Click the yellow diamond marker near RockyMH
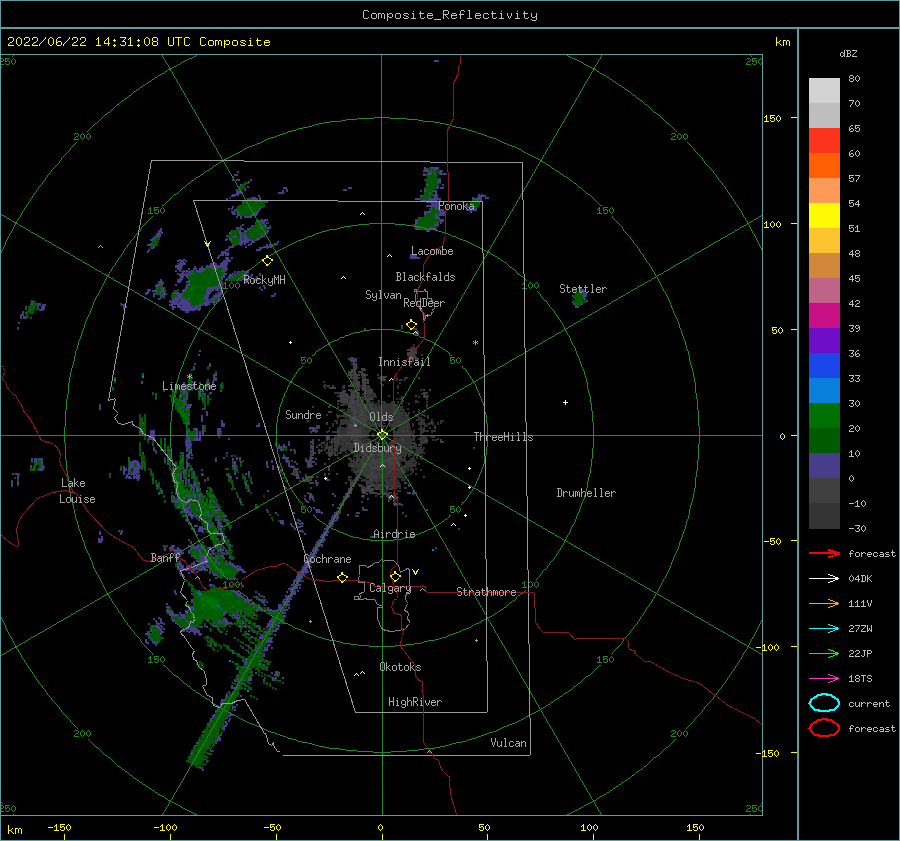The height and width of the screenshot is (841, 900). tap(267, 261)
